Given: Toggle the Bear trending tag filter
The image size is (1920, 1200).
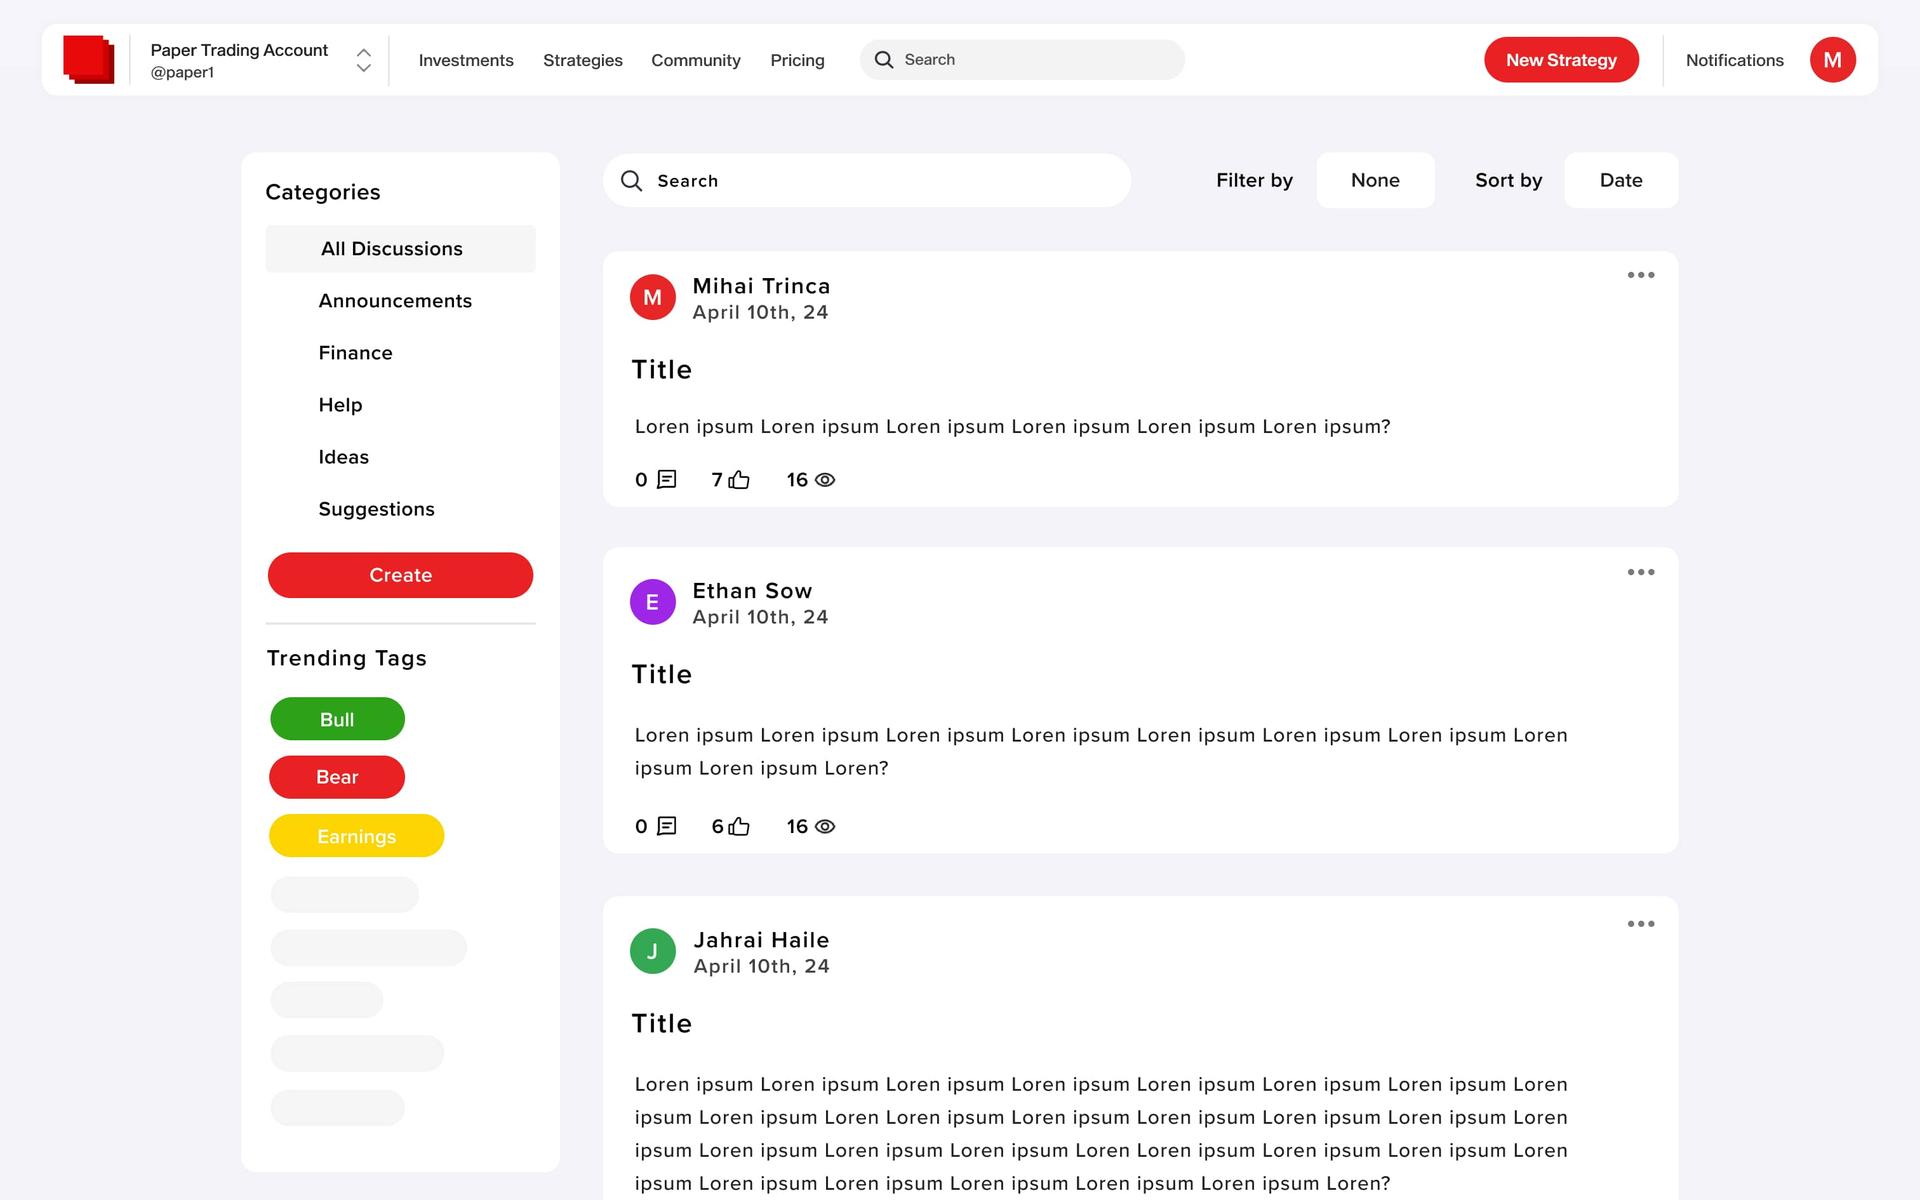Looking at the screenshot, I should point(336,777).
